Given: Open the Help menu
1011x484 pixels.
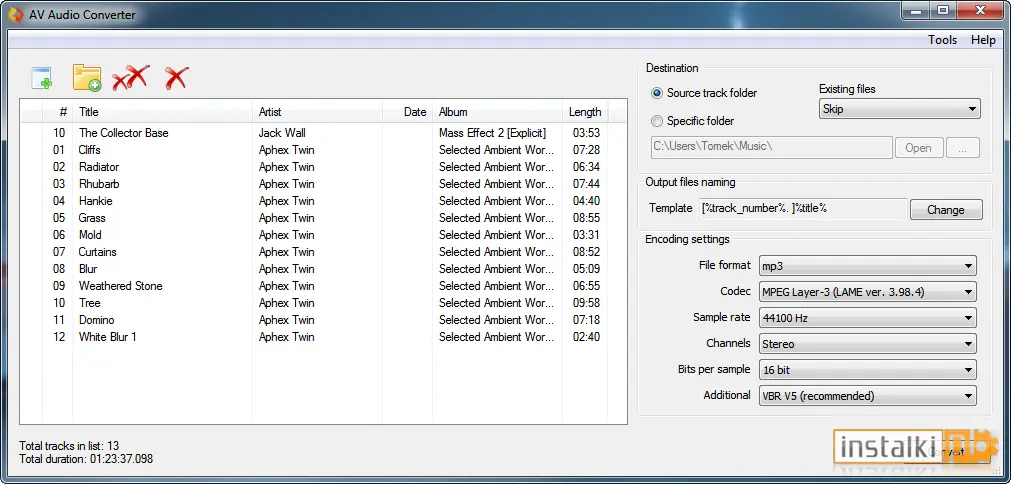Looking at the screenshot, I should pos(983,40).
